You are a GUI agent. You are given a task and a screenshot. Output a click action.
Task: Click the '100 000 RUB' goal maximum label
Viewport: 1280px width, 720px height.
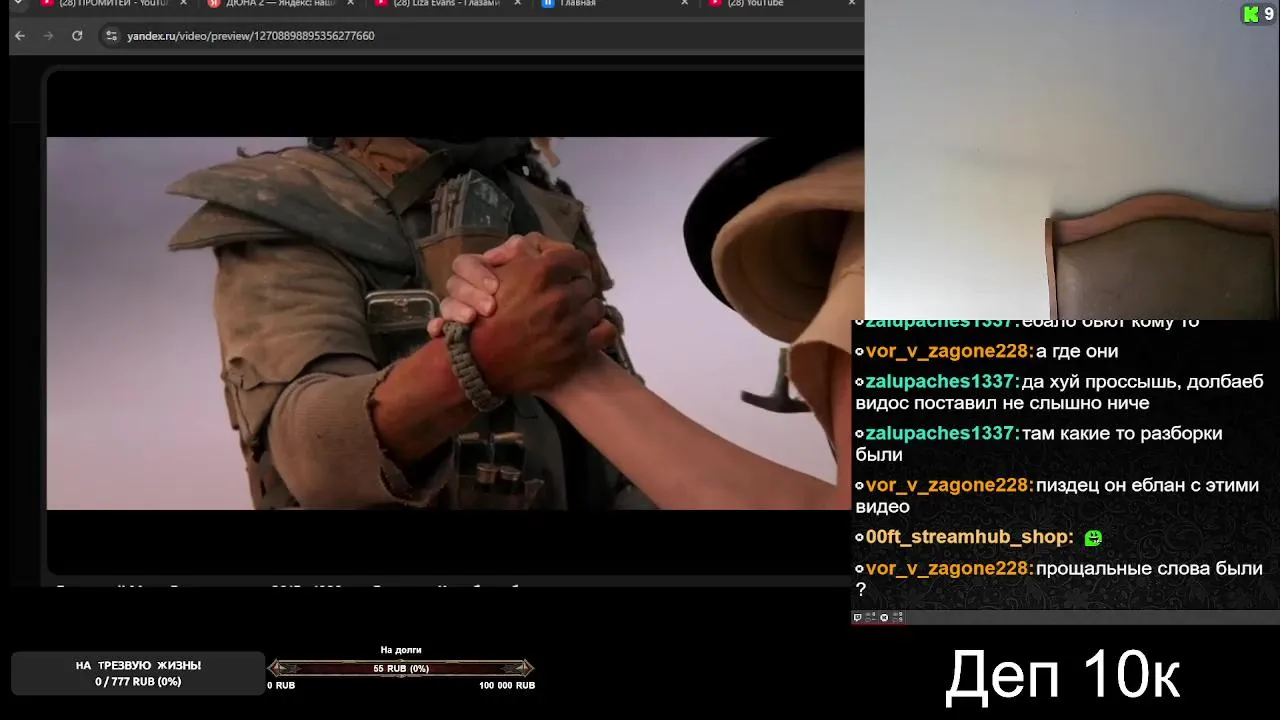[x=507, y=686]
